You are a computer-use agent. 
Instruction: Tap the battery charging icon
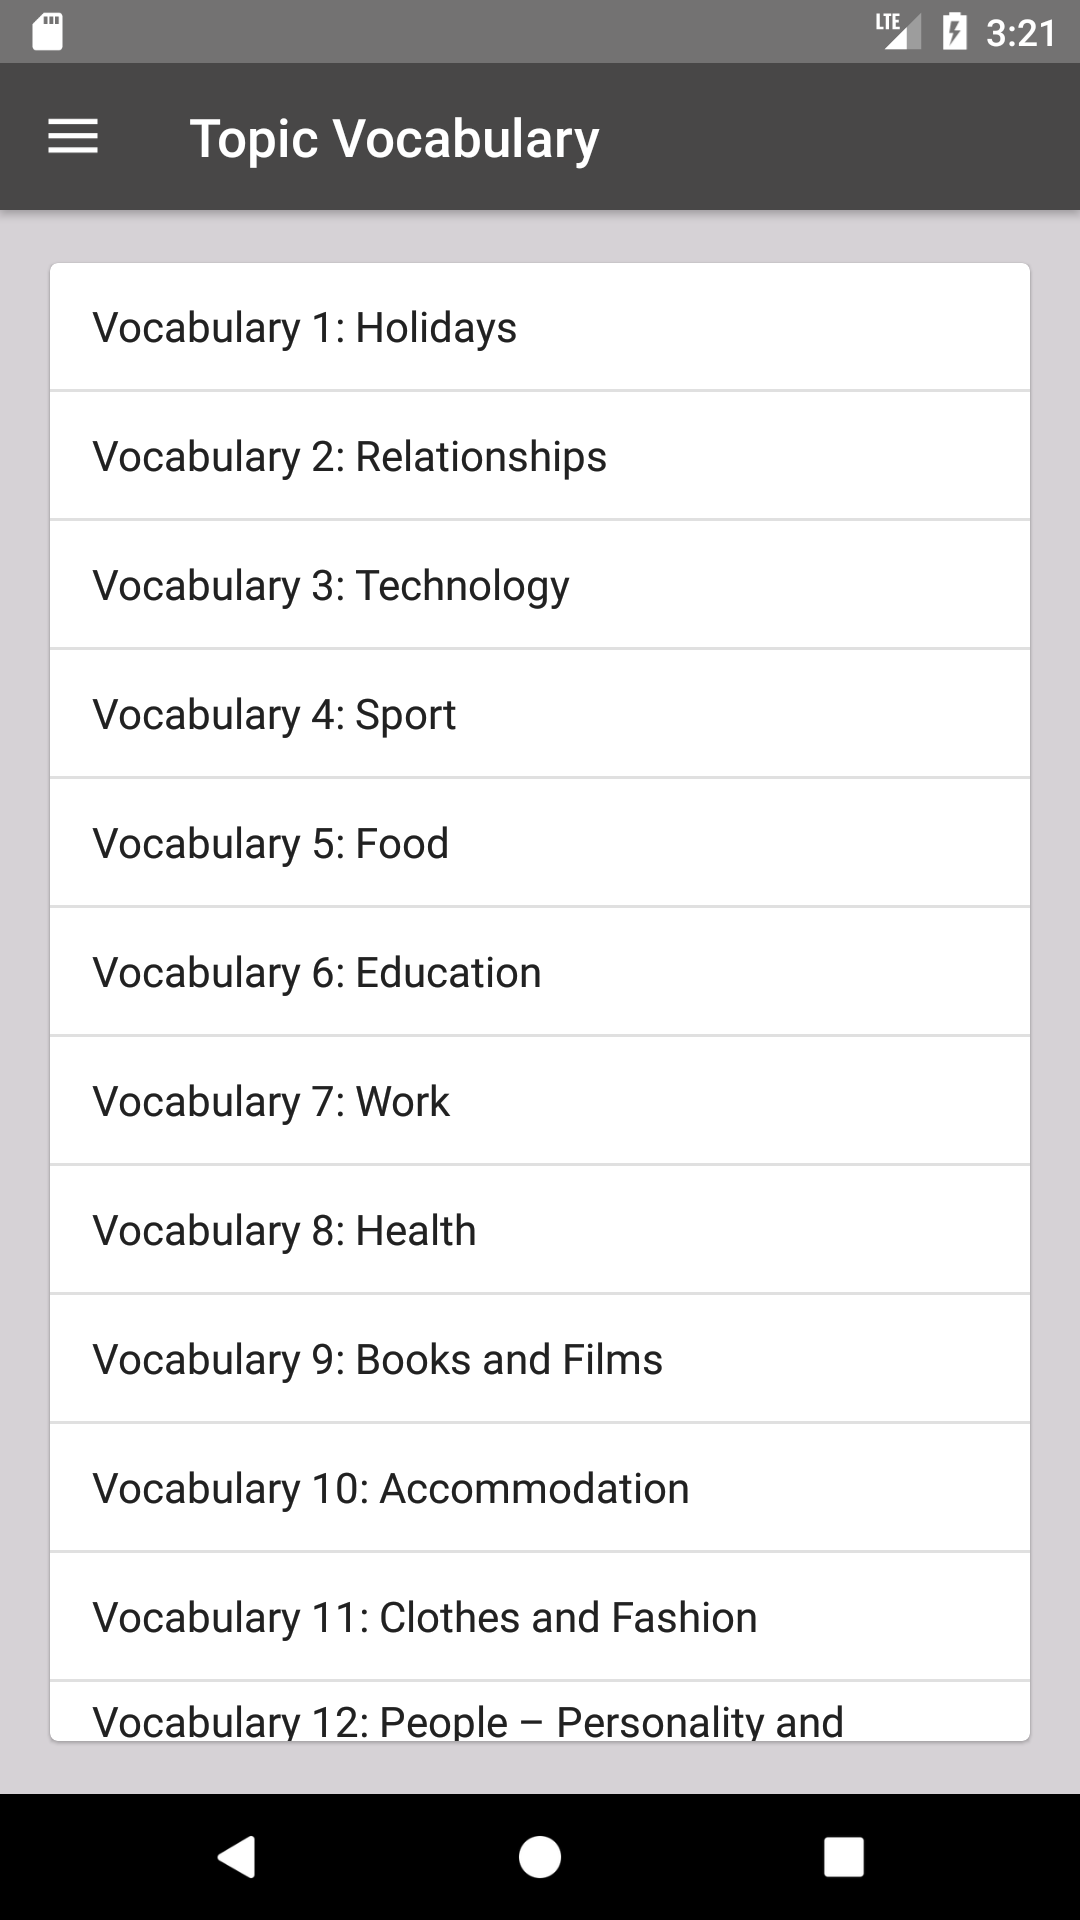coord(954,32)
